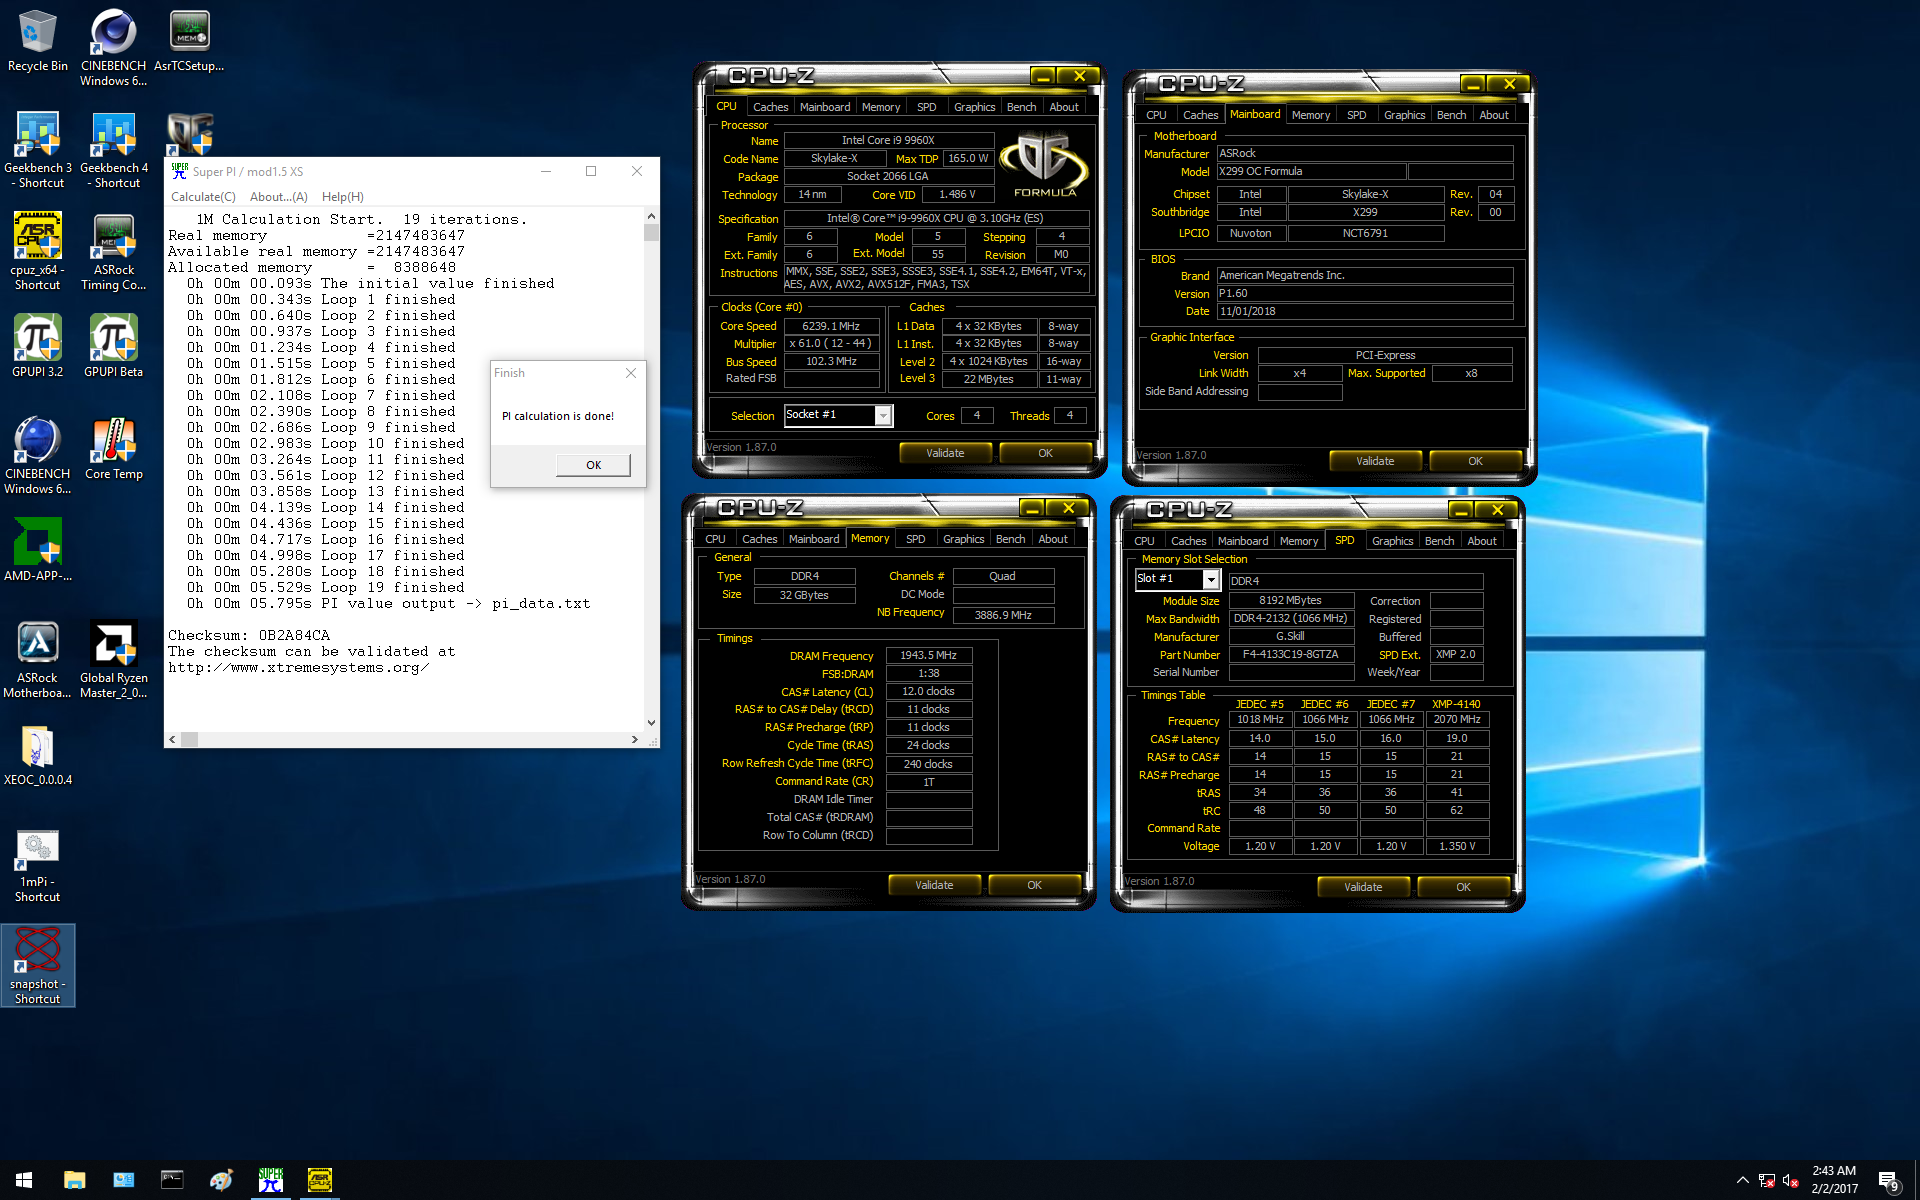Click the xtremesystems.org URL text

(x=299, y=667)
